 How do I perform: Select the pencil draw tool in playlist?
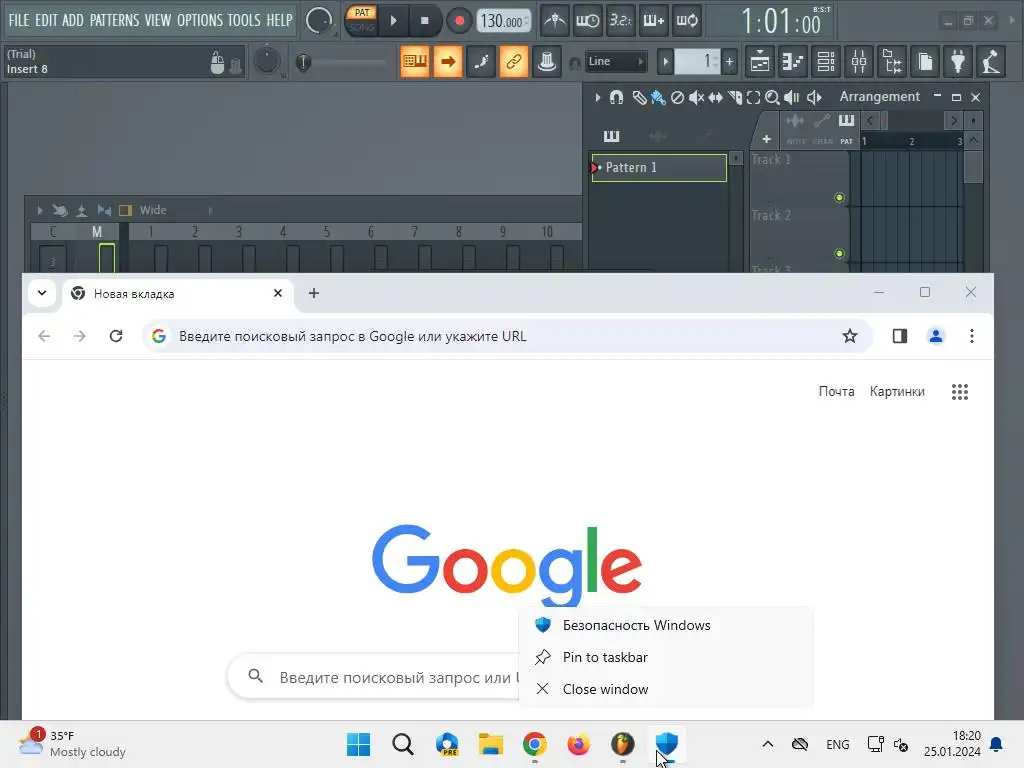tap(639, 97)
